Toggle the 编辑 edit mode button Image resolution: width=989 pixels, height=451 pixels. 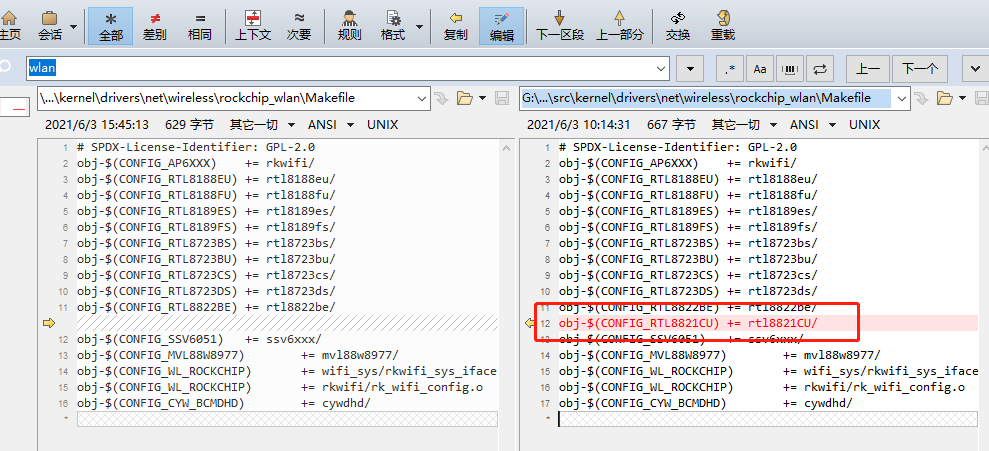[501, 26]
